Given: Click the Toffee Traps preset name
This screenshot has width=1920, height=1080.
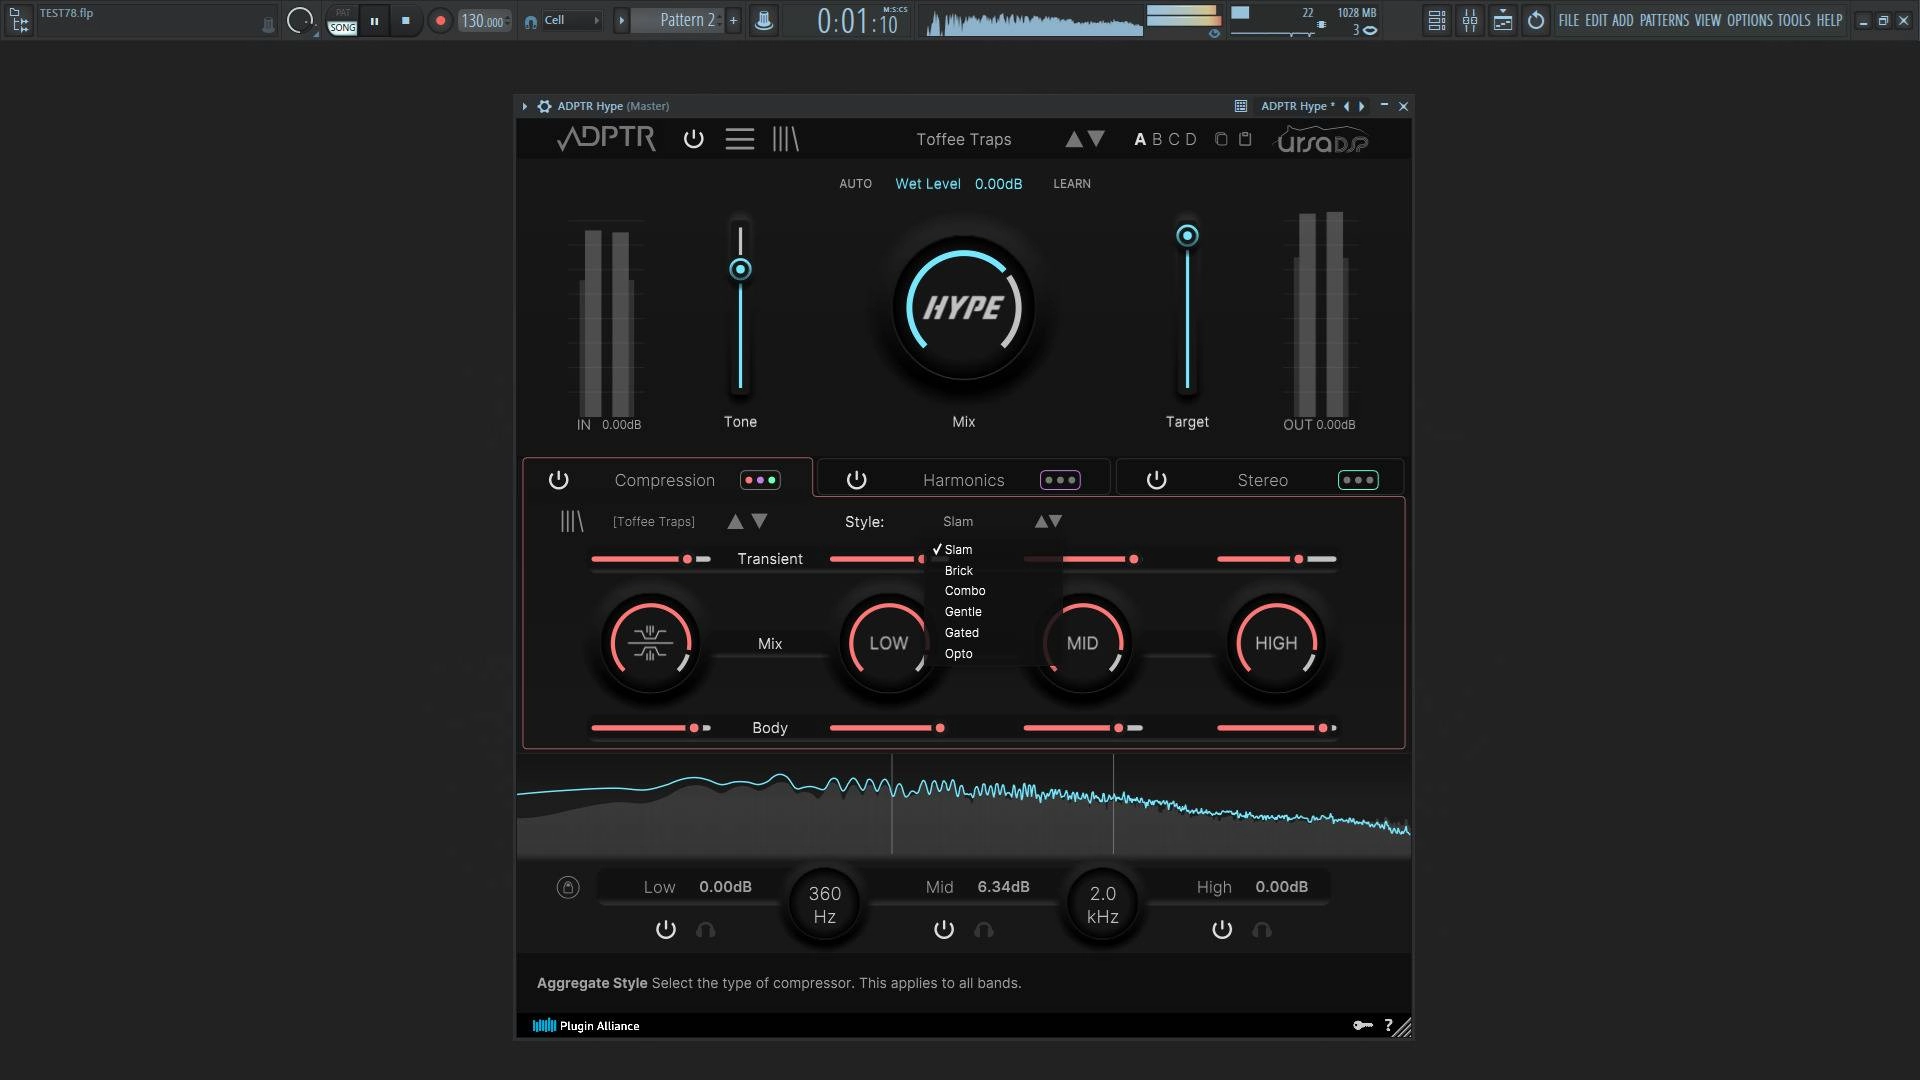Looking at the screenshot, I should pyautogui.click(x=963, y=139).
